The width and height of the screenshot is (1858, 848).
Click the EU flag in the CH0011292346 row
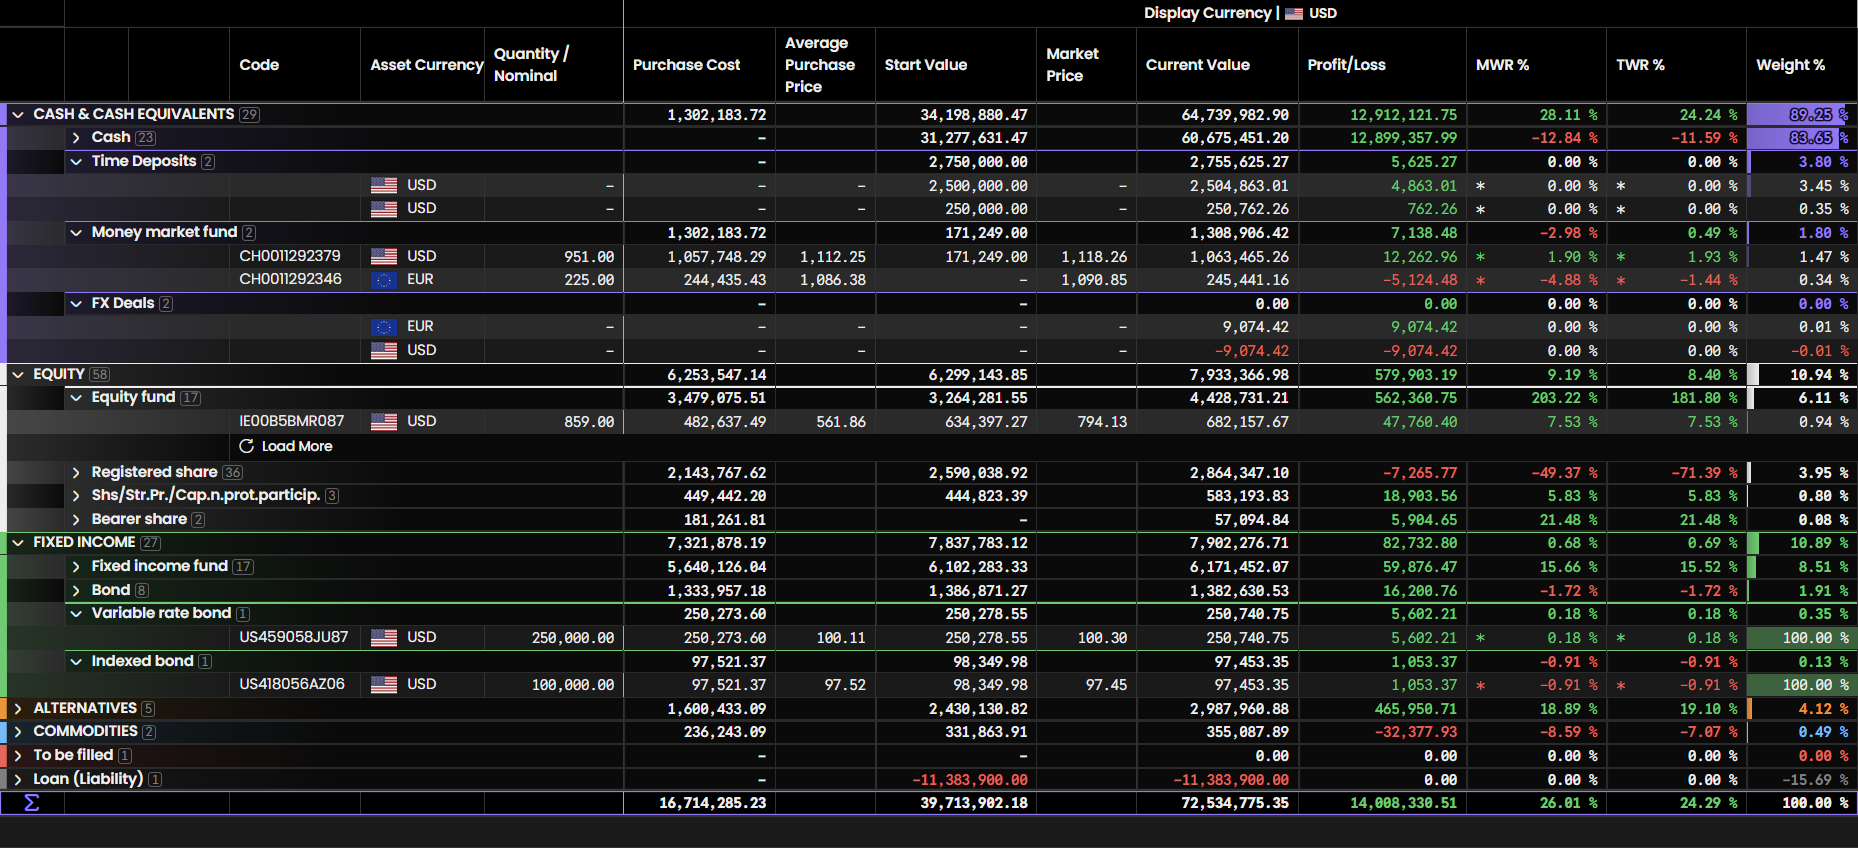click(x=384, y=280)
